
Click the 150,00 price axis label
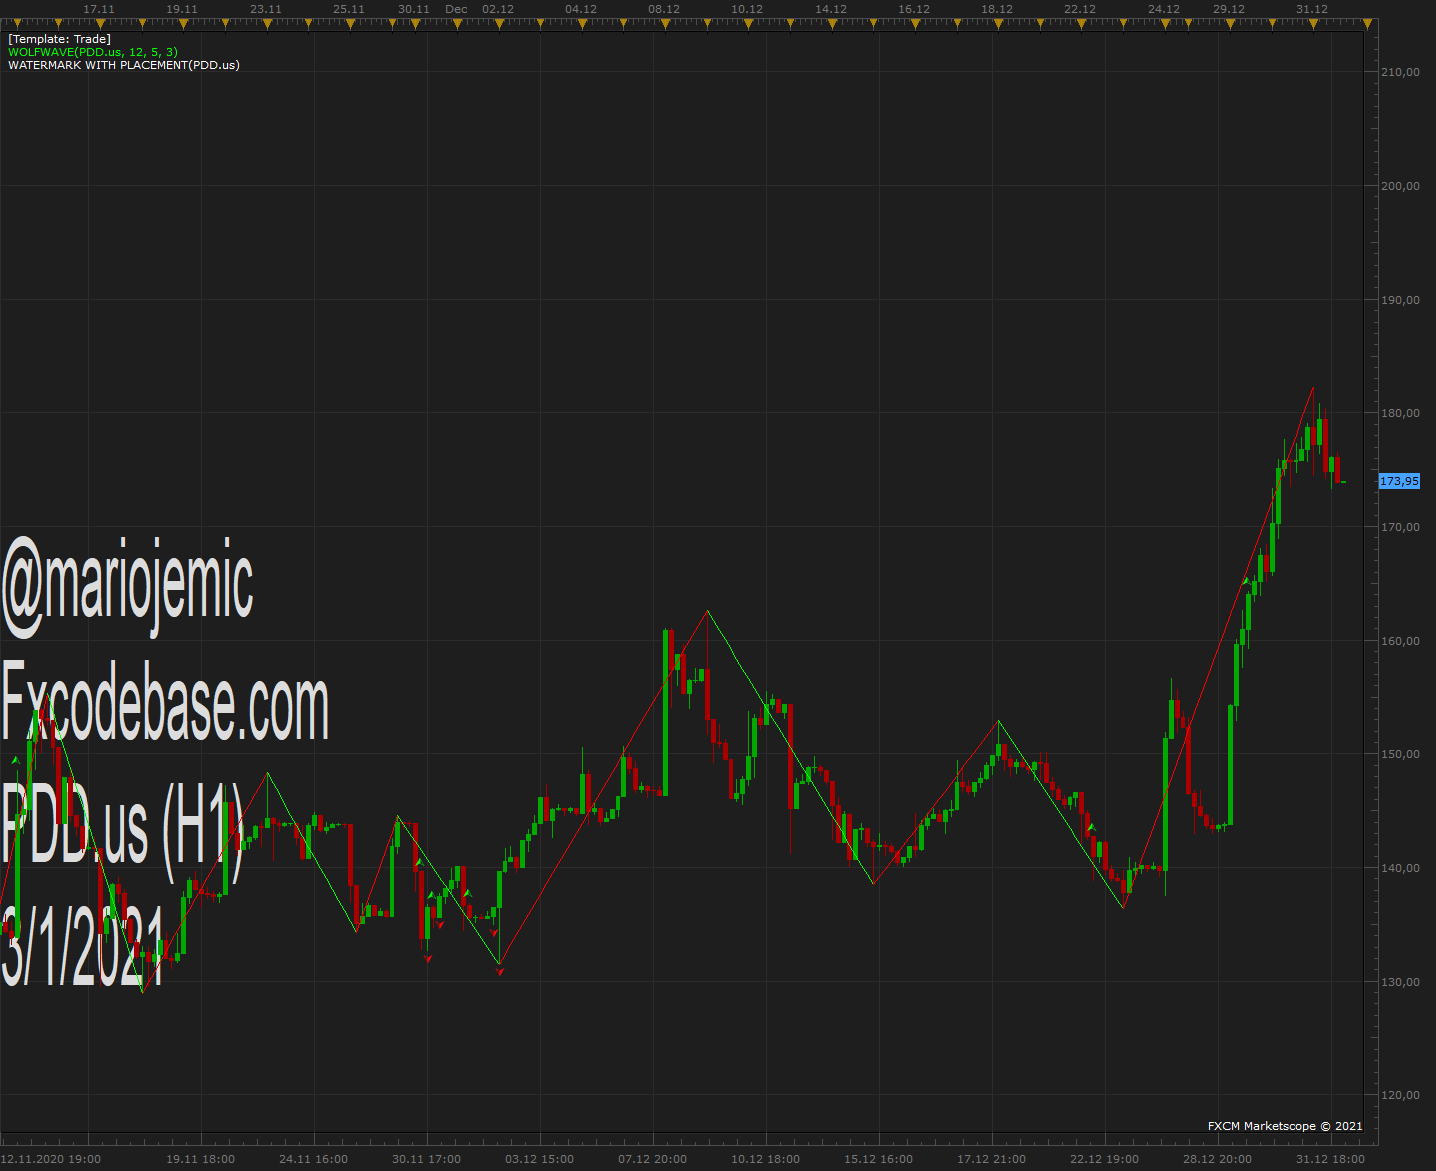[1400, 754]
